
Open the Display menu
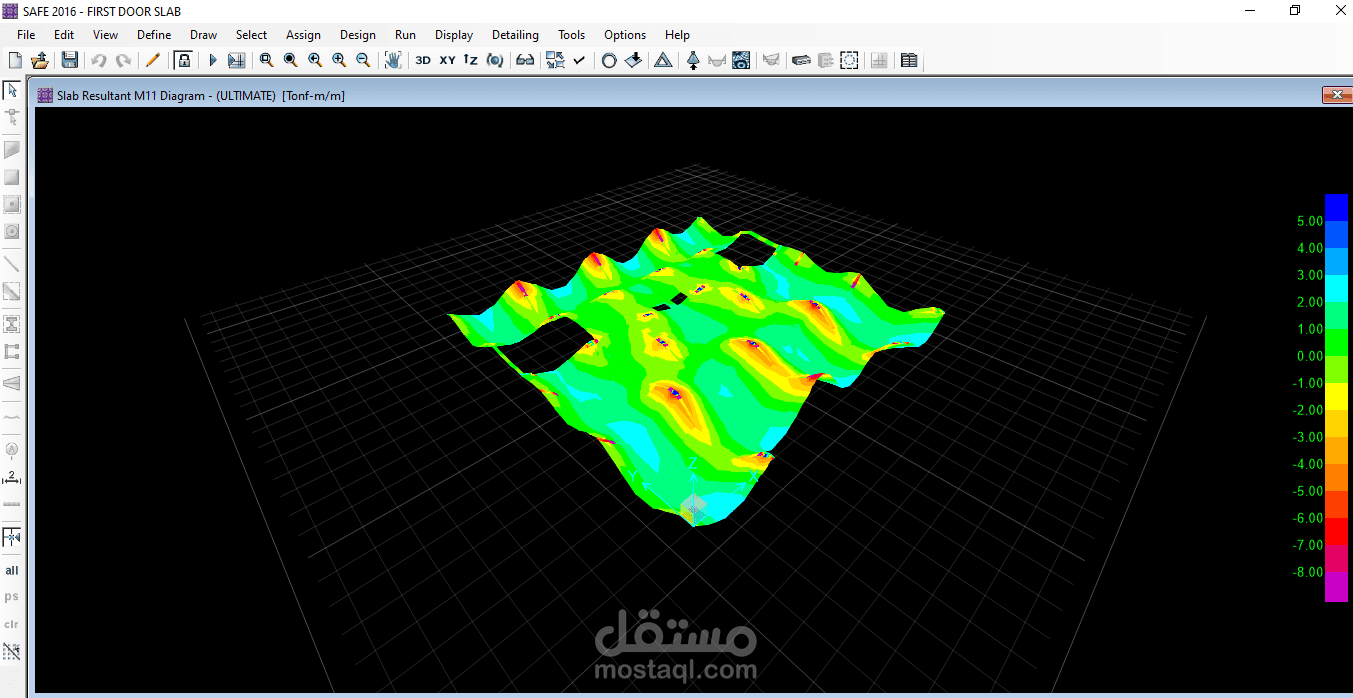[454, 34]
